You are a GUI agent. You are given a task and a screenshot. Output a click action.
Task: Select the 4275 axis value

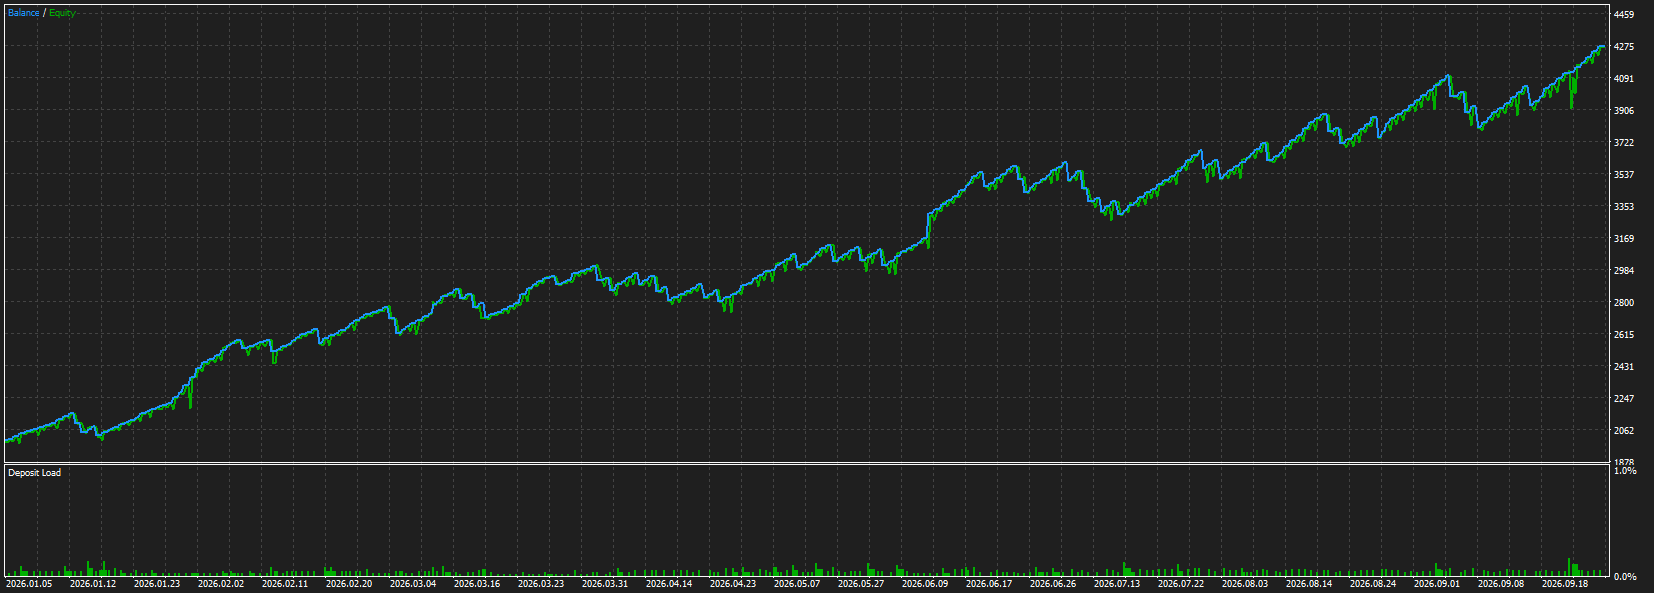1624,47
